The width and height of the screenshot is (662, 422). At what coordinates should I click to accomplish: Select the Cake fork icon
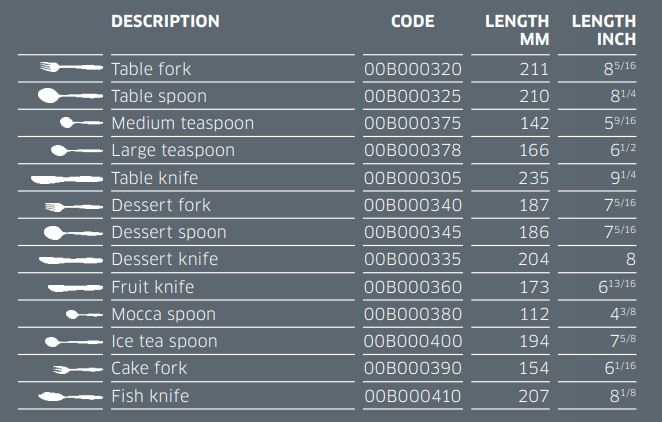coord(77,370)
